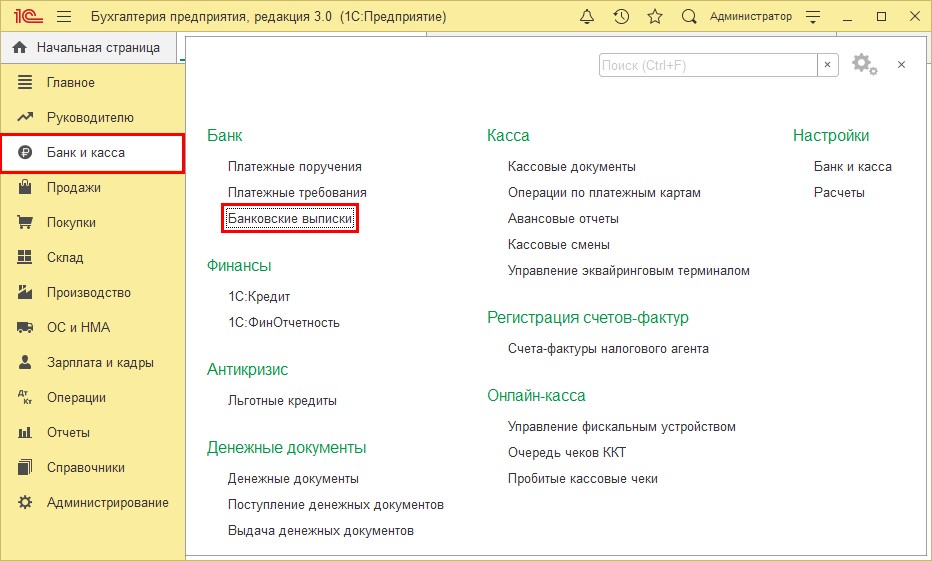Open Платежные поручения
Image resolution: width=932 pixels, height=561 pixels.
click(x=294, y=167)
